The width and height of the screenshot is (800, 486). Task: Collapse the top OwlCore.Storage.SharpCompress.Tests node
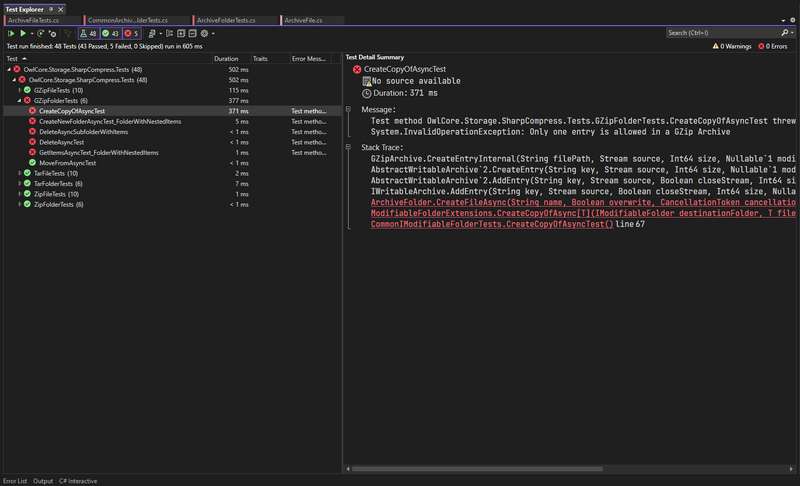coord(9,69)
